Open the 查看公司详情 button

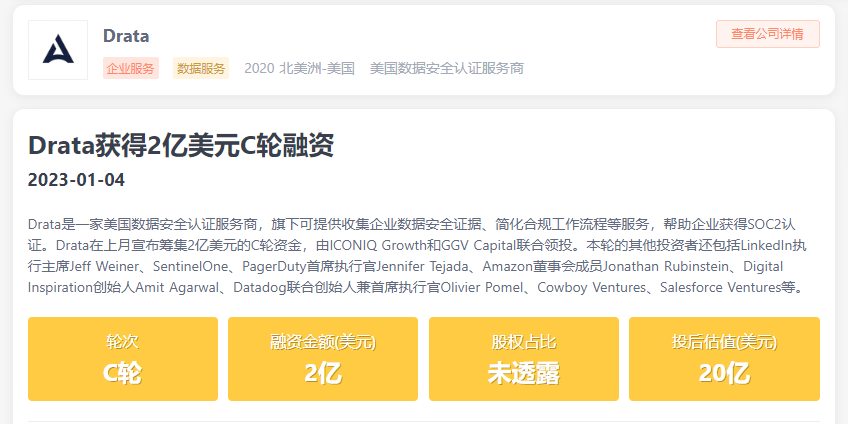[767, 33]
